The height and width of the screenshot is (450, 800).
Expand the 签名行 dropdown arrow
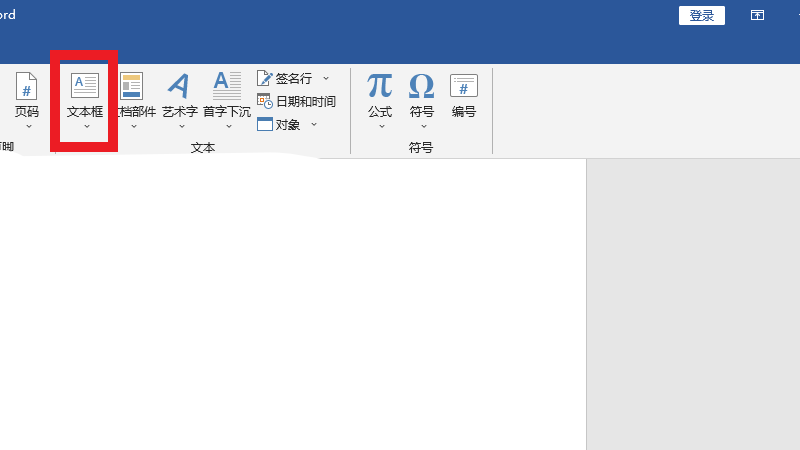click(x=326, y=78)
